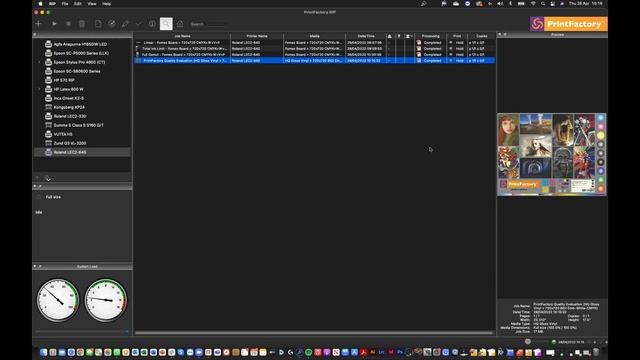Click the blank document toolbar icon
The width and height of the screenshot is (640, 360).
point(98,24)
